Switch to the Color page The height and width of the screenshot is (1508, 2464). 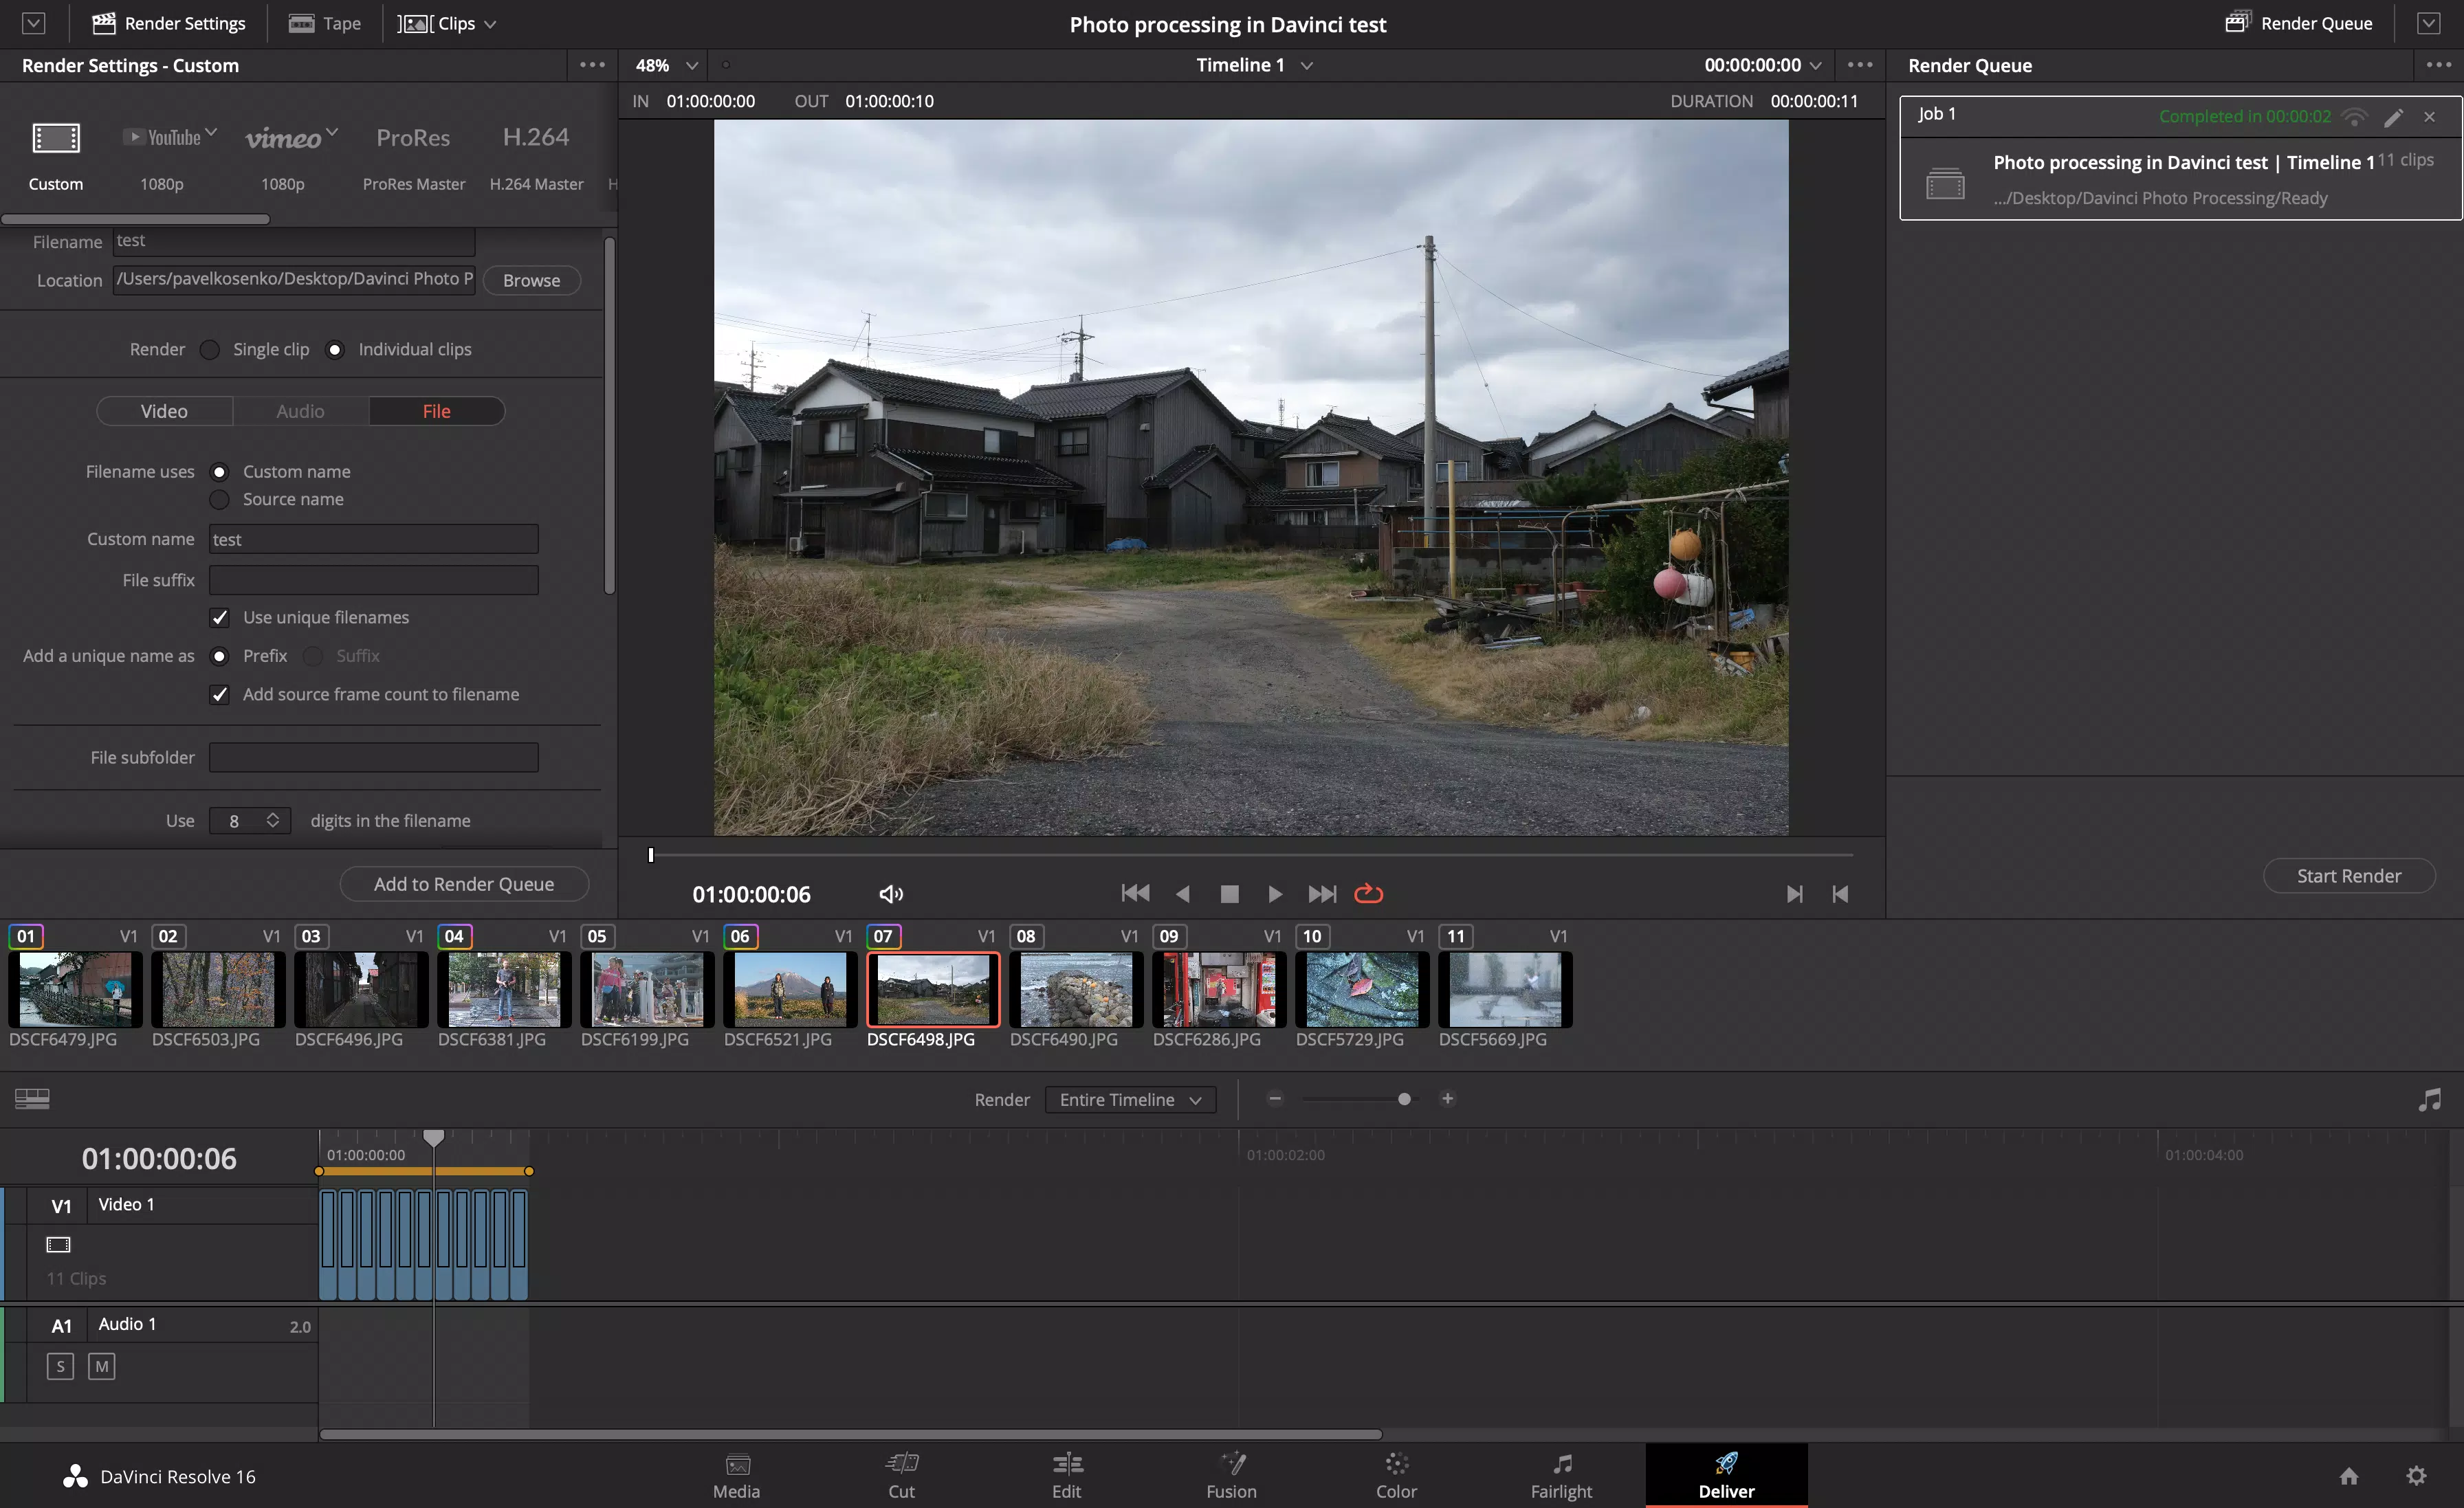coord(1396,1476)
